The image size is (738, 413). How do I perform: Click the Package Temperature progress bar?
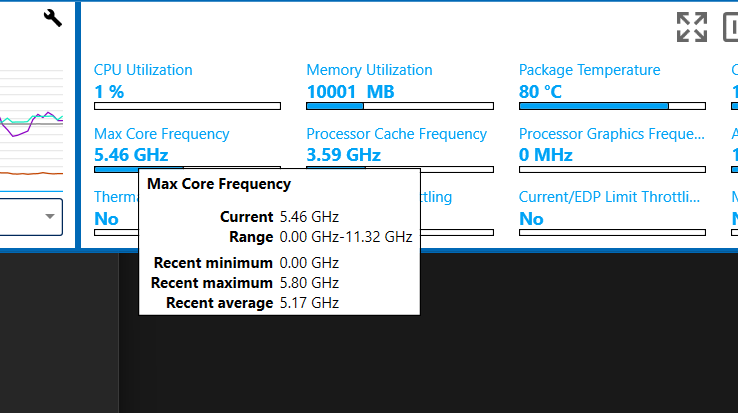[612, 106]
